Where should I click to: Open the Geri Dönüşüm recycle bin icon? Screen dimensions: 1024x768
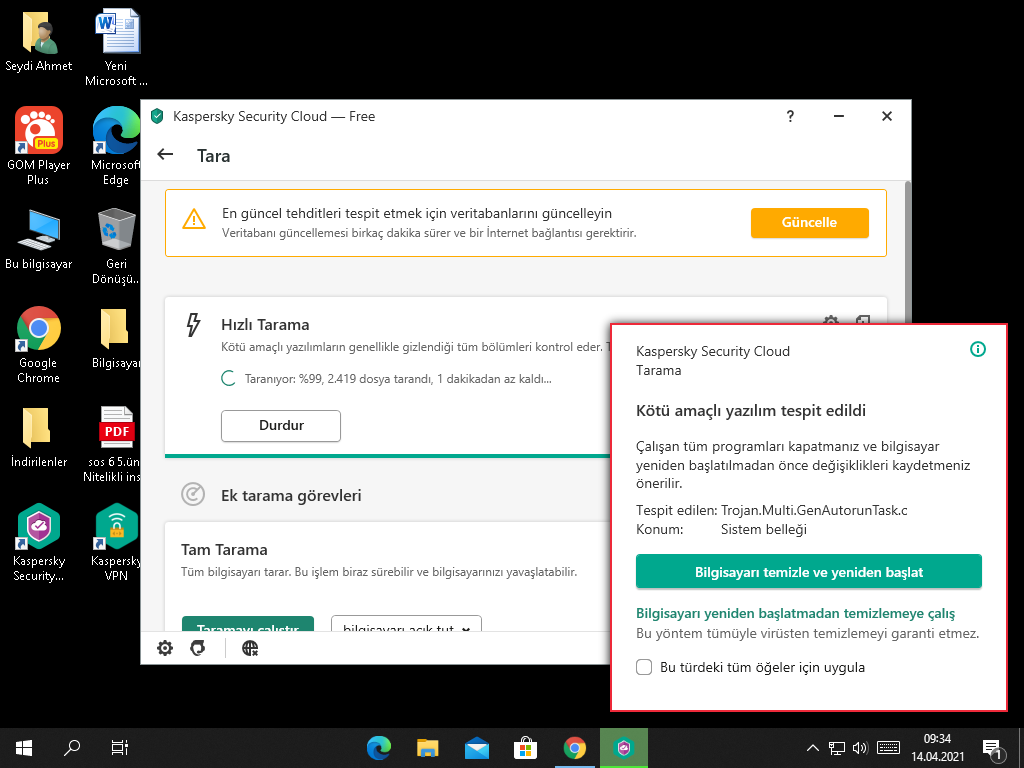tap(116, 246)
